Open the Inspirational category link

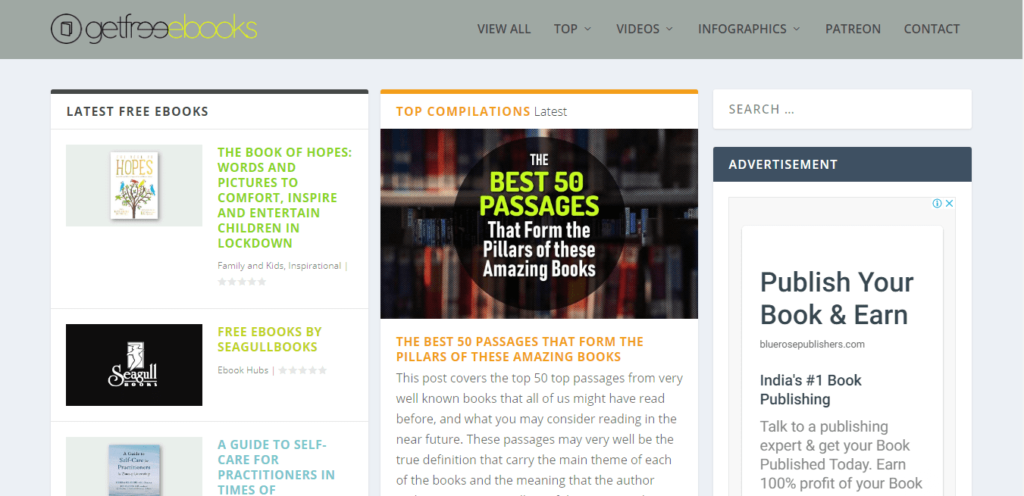[x=315, y=266]
